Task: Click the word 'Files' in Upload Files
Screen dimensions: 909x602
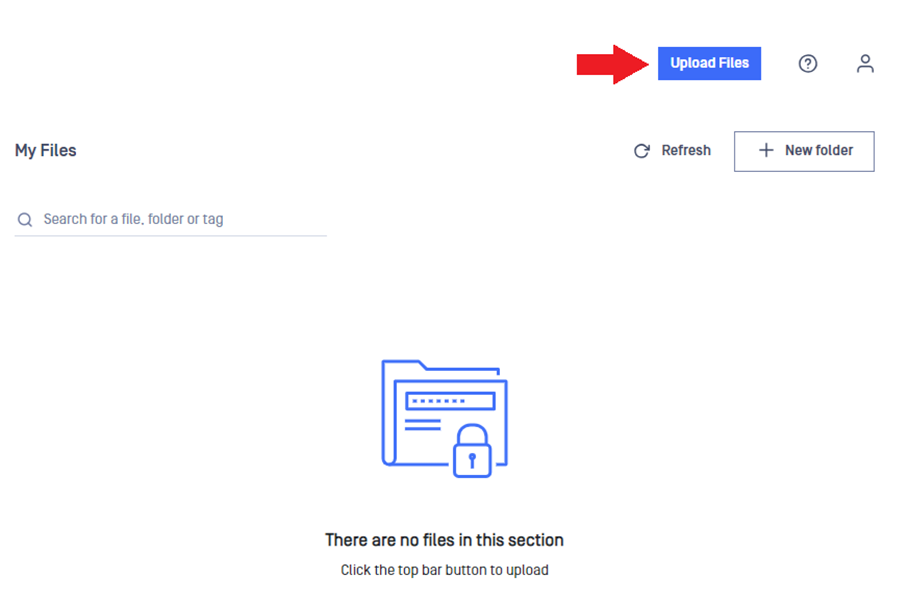Action: click(733, 63)
